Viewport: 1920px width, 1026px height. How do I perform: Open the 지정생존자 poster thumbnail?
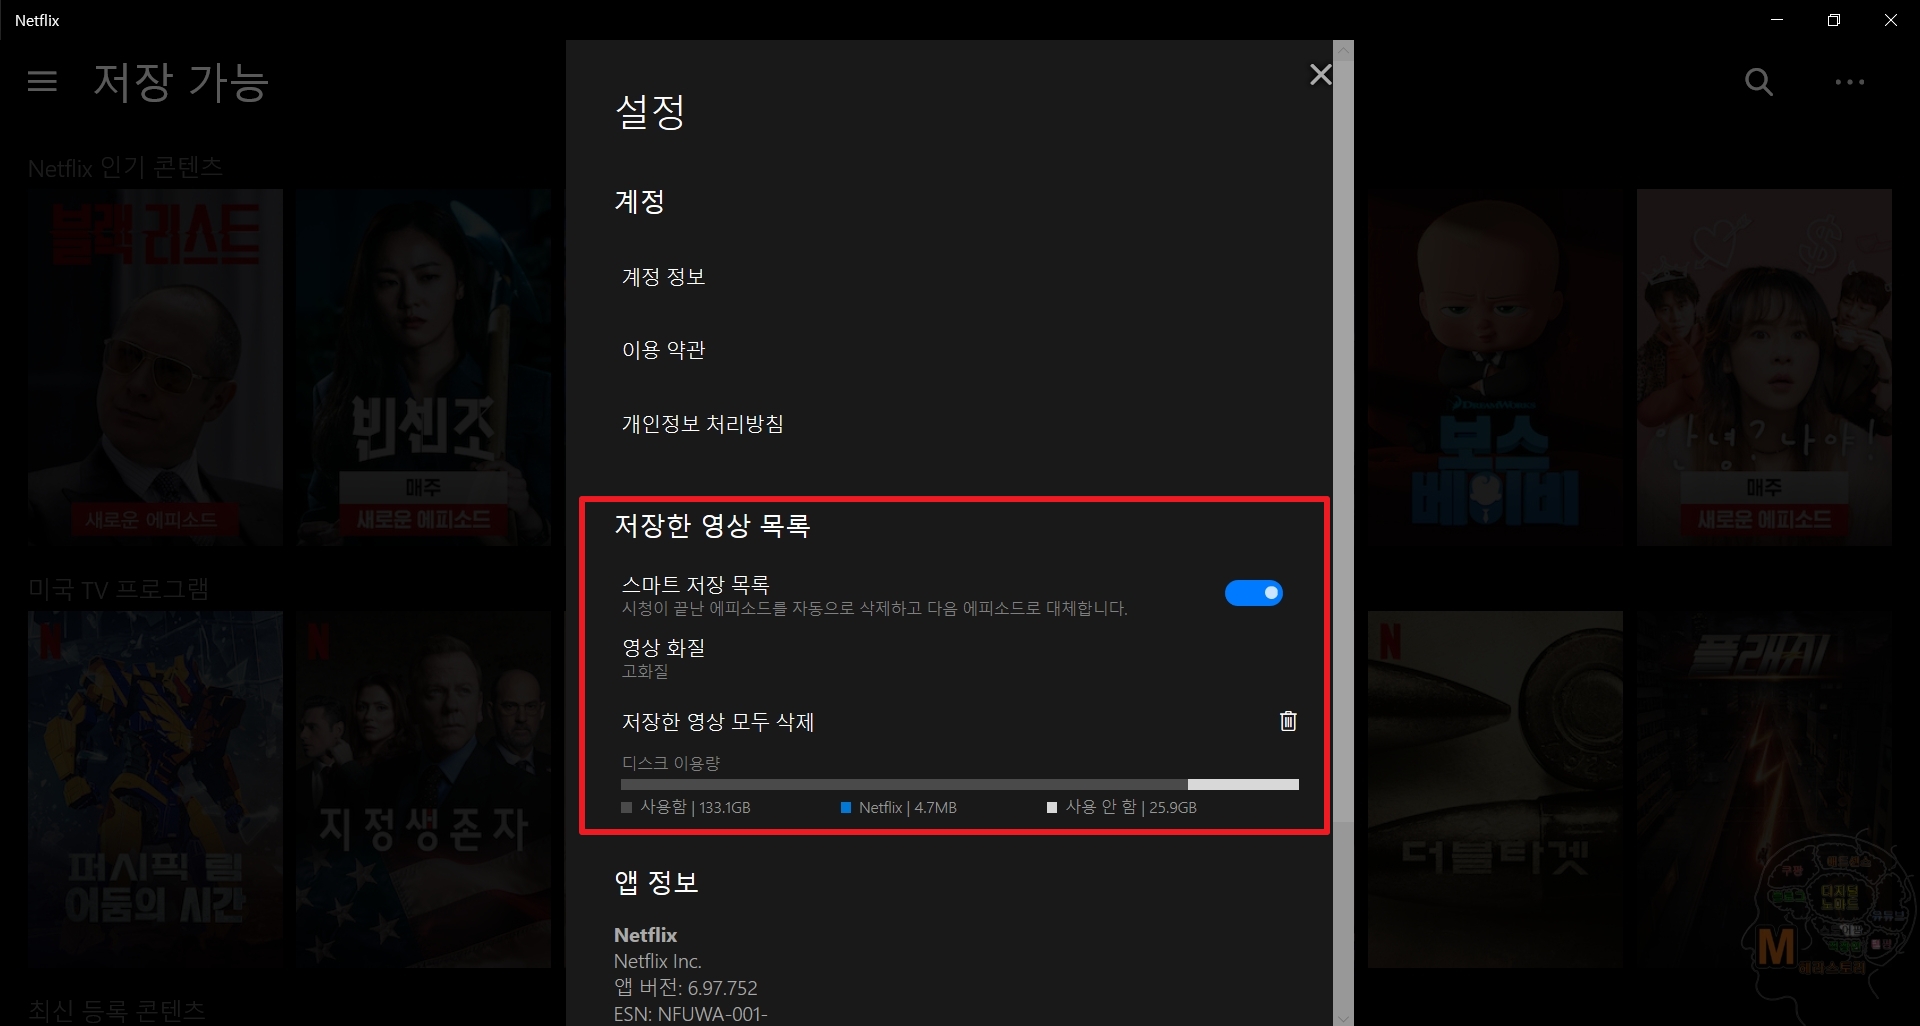pos(423,790)
